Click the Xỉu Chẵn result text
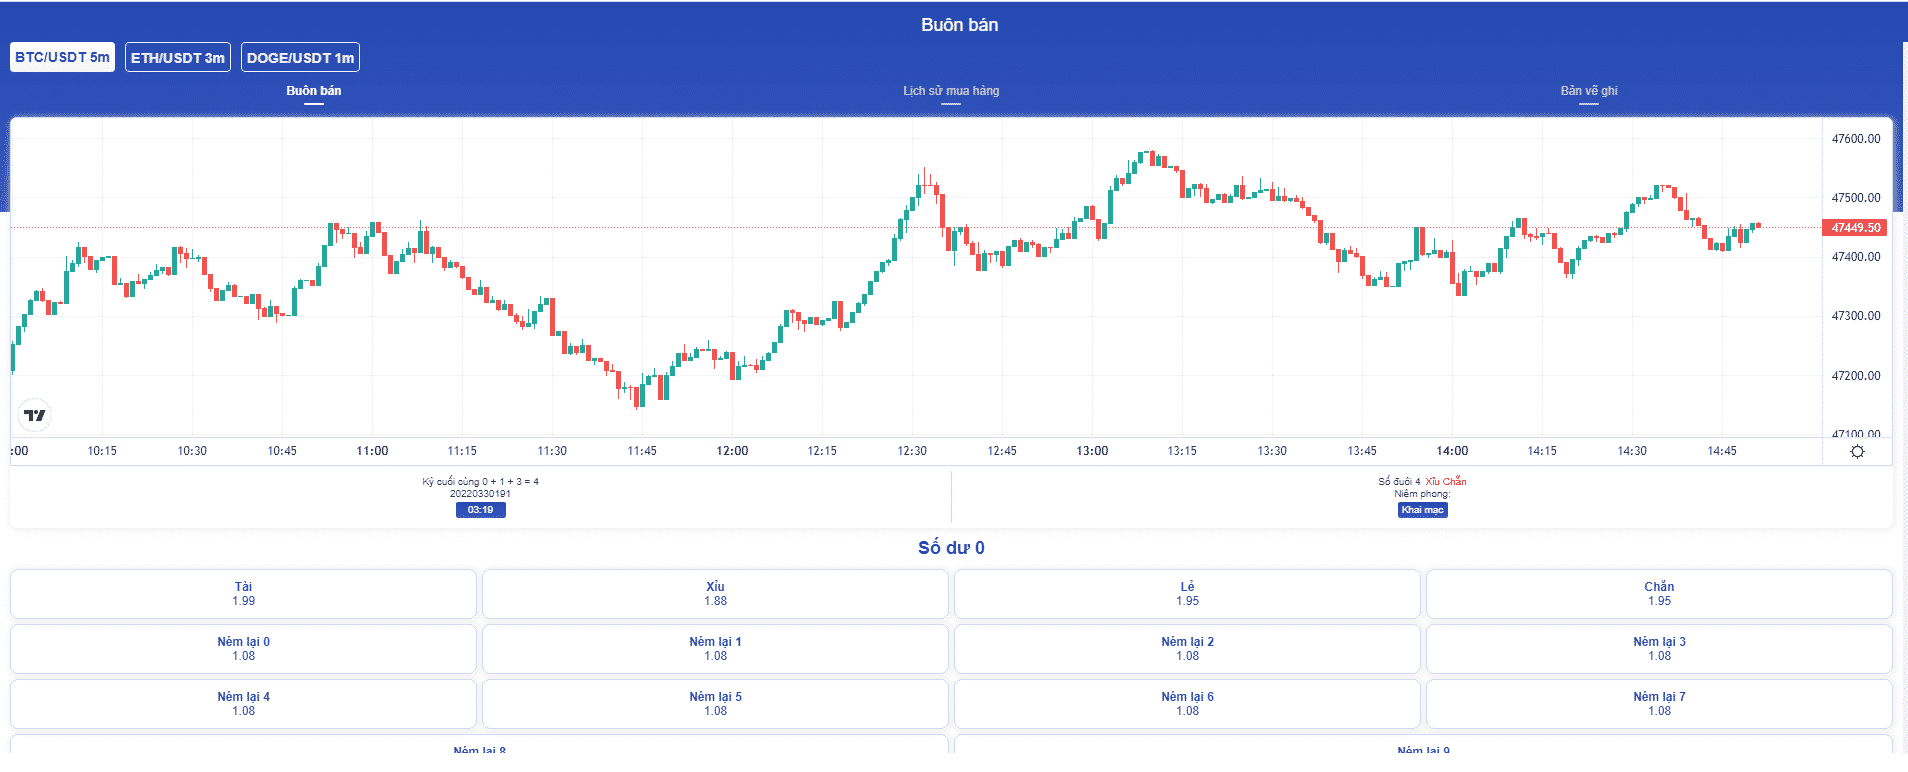This screenshot has width=1908, height=772. (1445, 482)
